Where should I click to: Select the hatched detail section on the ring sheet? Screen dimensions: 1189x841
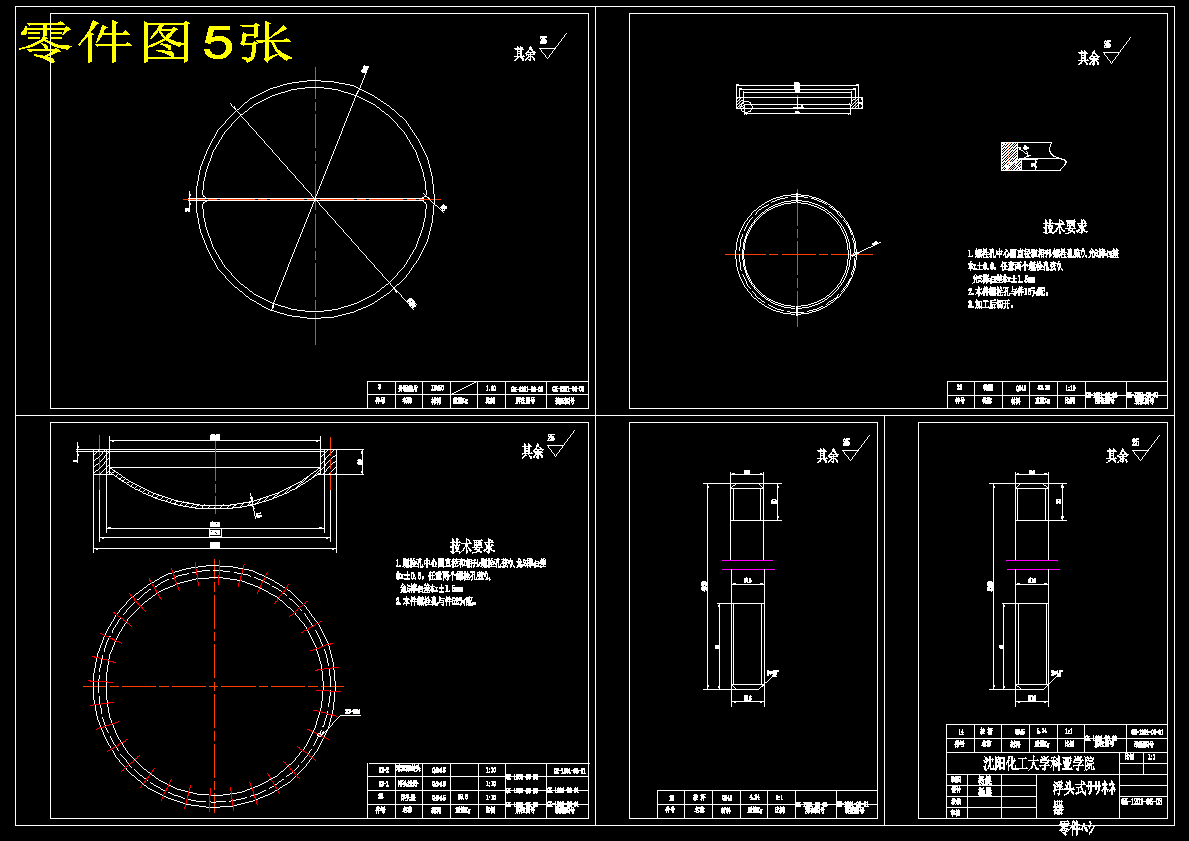[x=1034, y=156]
